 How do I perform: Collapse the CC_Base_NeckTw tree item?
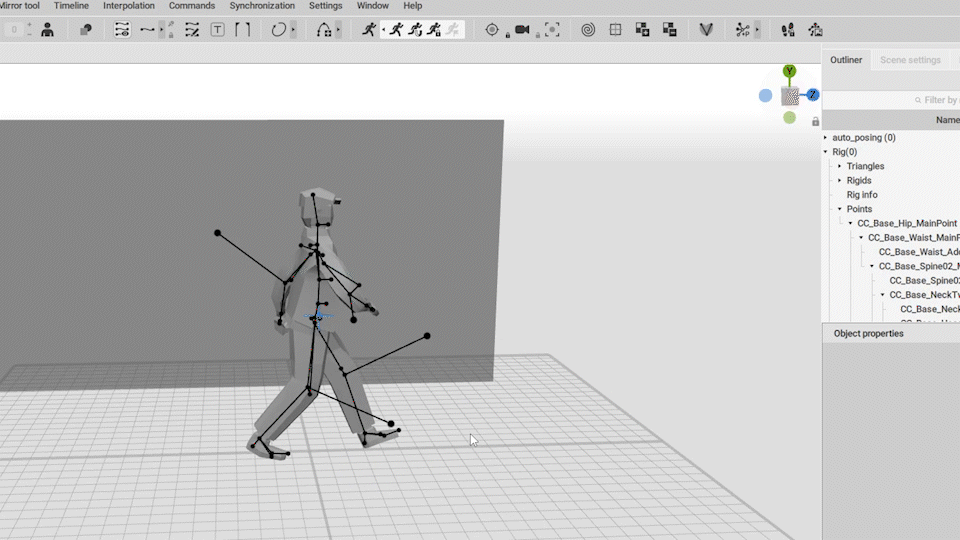coord(883,294)
